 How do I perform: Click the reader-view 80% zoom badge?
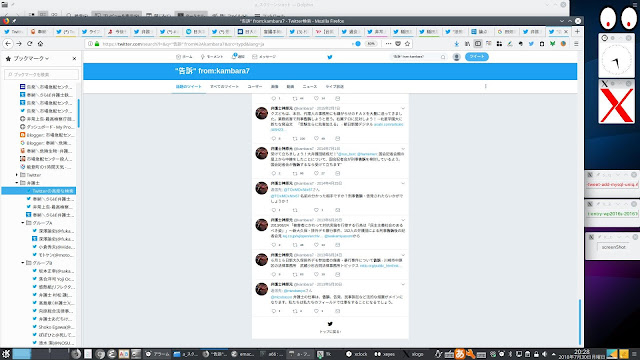point(371,44)
